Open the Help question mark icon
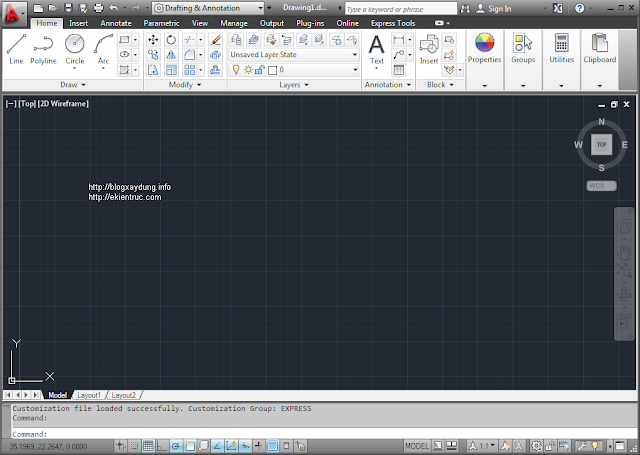 tap(579, 8)
